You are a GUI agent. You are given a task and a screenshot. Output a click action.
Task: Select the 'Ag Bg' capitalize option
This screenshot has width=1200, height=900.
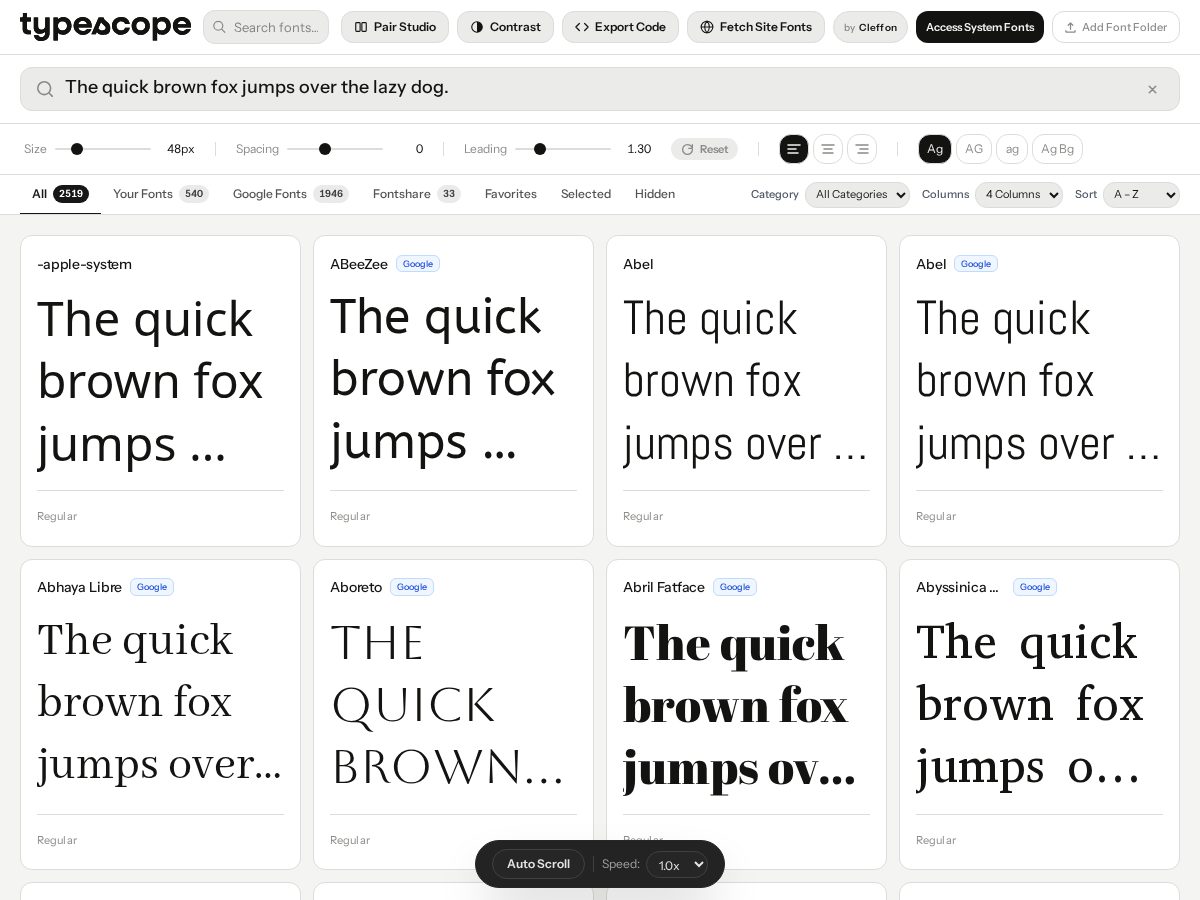tap(1057, 149)
